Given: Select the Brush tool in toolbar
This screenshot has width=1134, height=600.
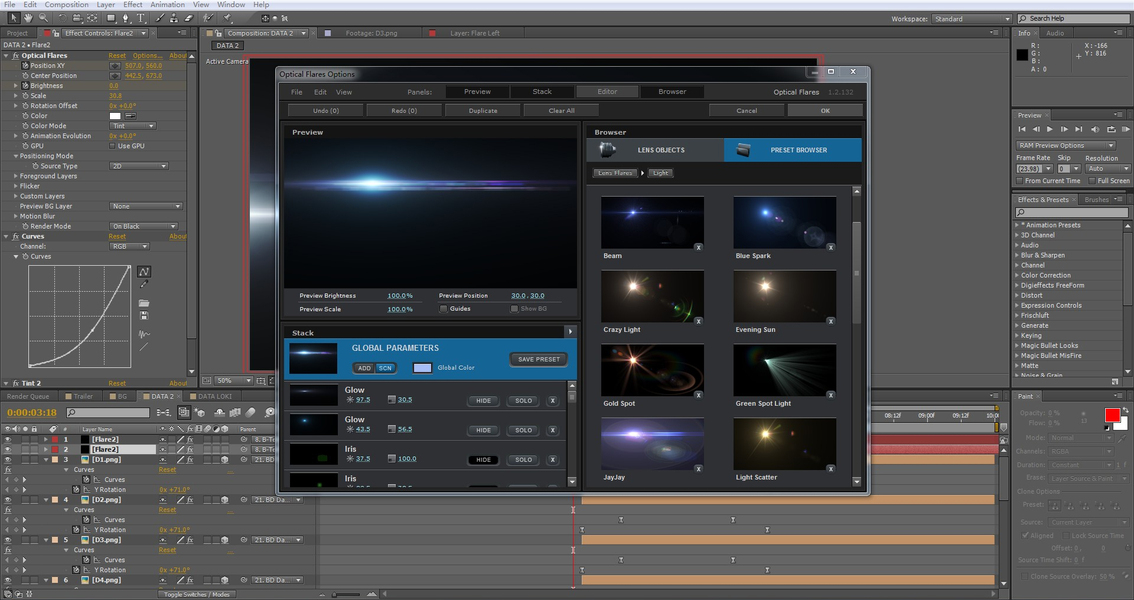Looking at the screenshot, I should click(160, 18).
